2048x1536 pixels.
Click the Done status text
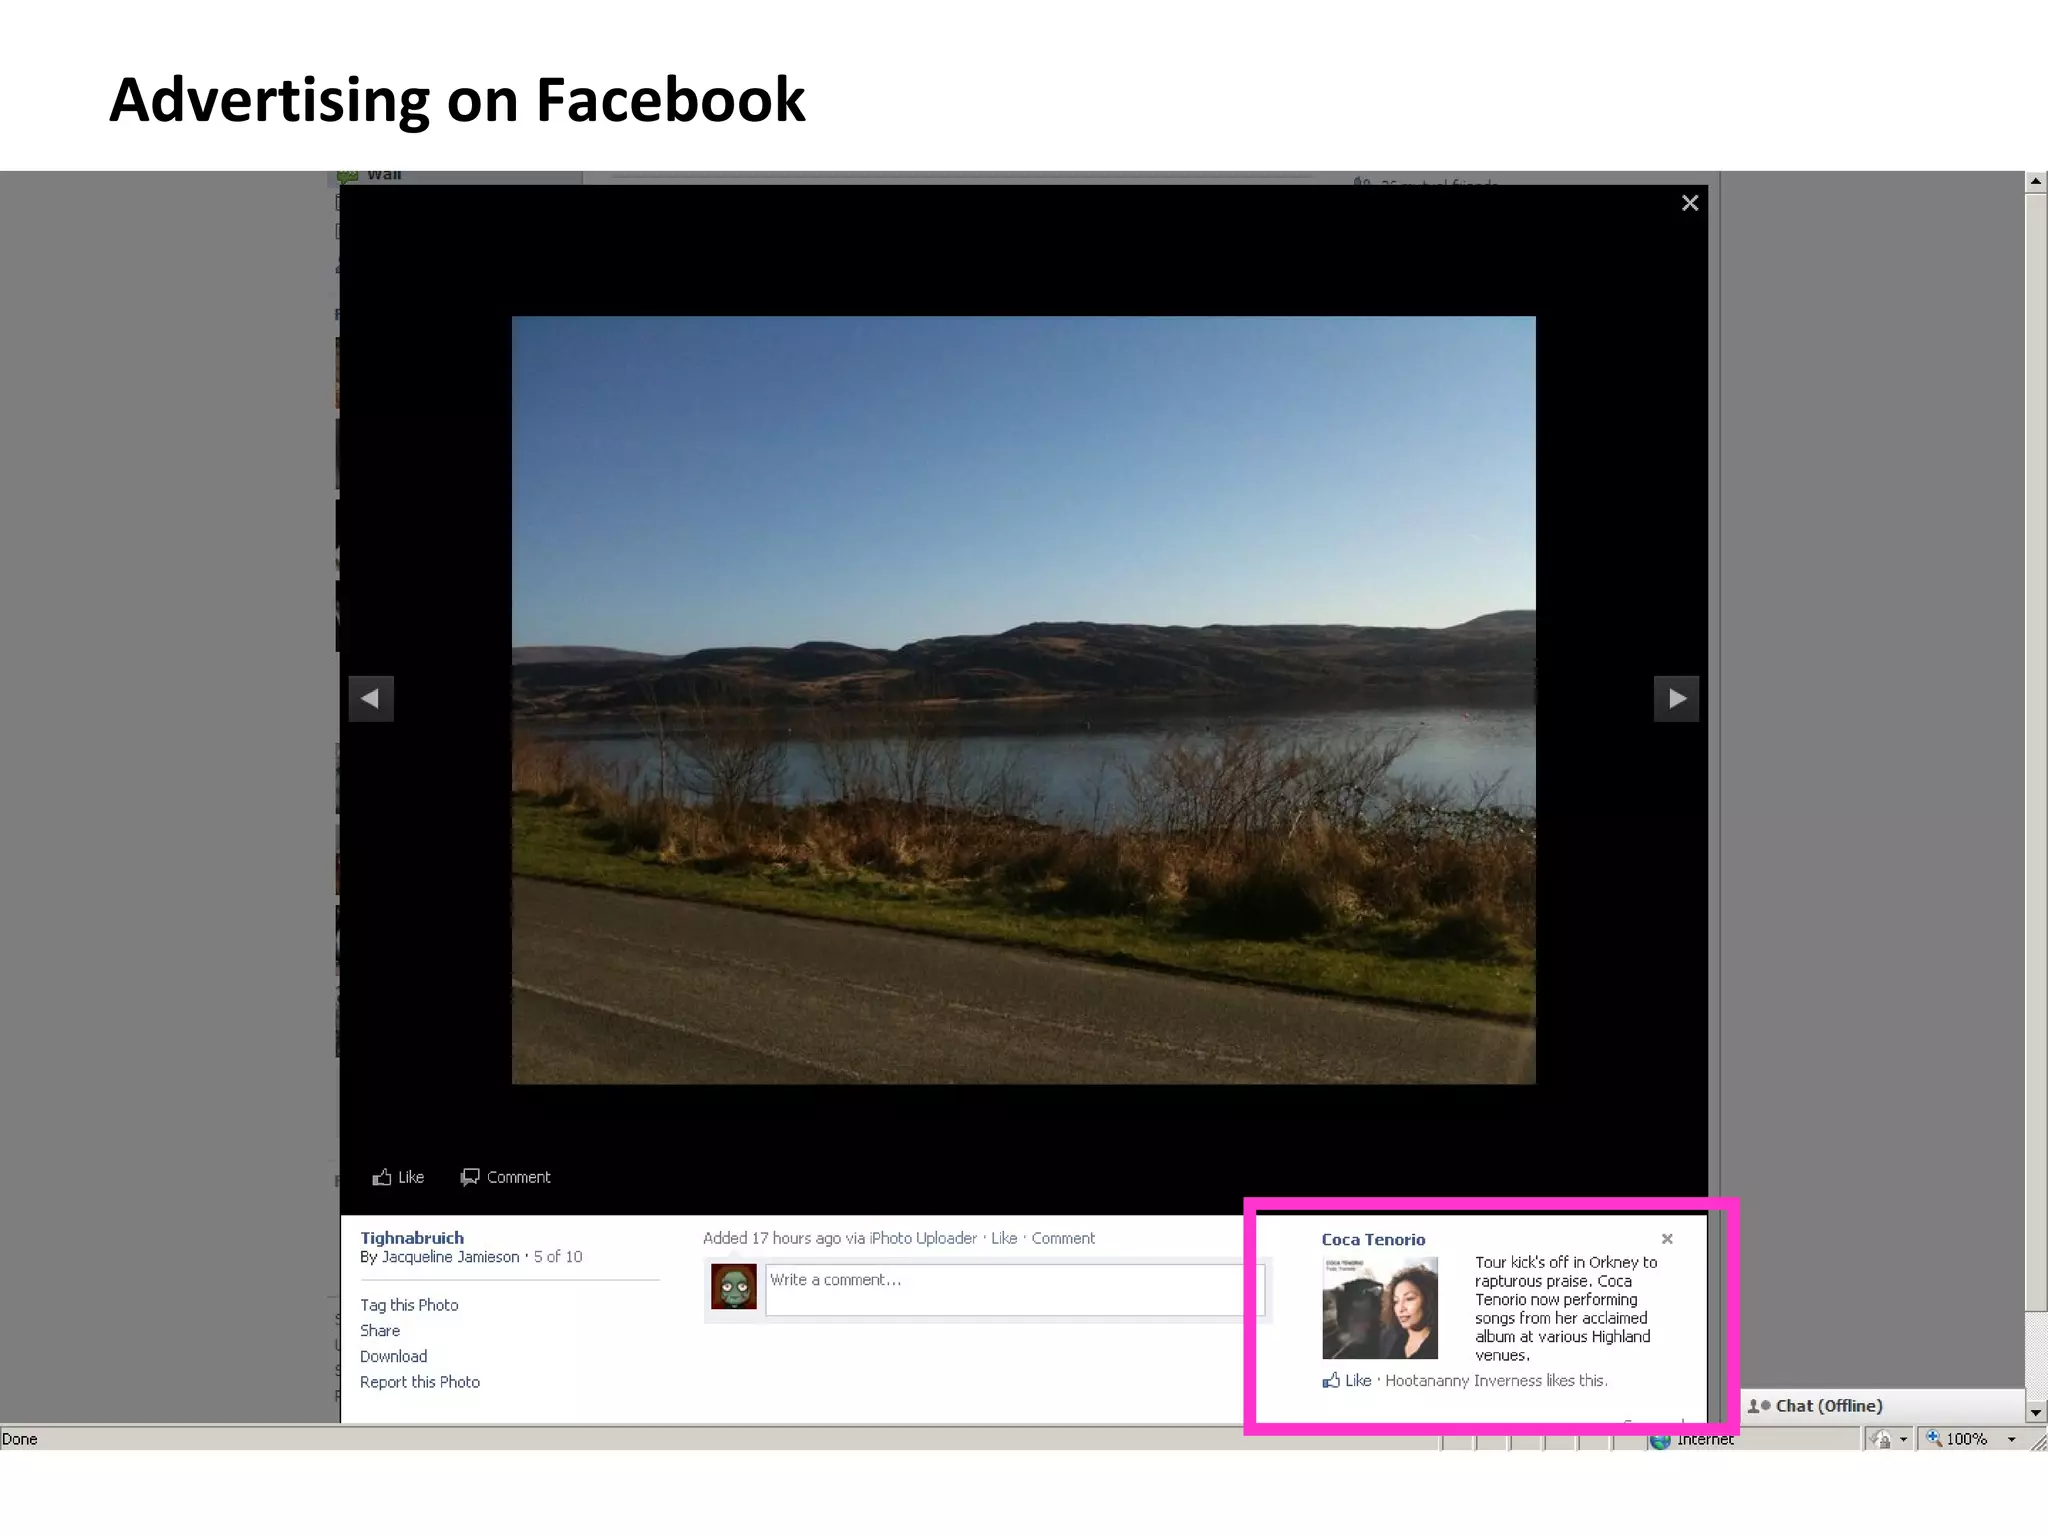[20, 1439]
